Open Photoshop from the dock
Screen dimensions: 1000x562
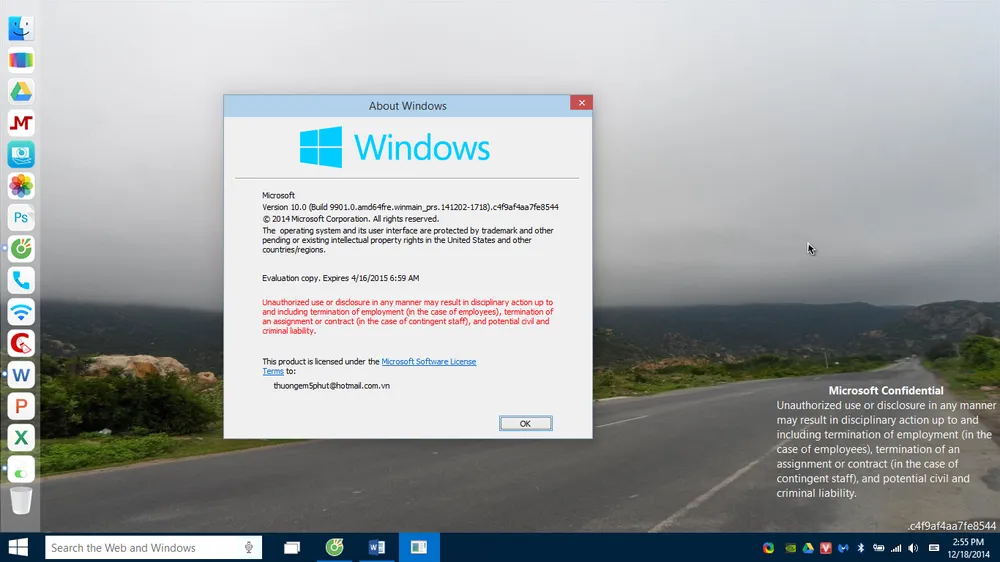tap(20, 218)
